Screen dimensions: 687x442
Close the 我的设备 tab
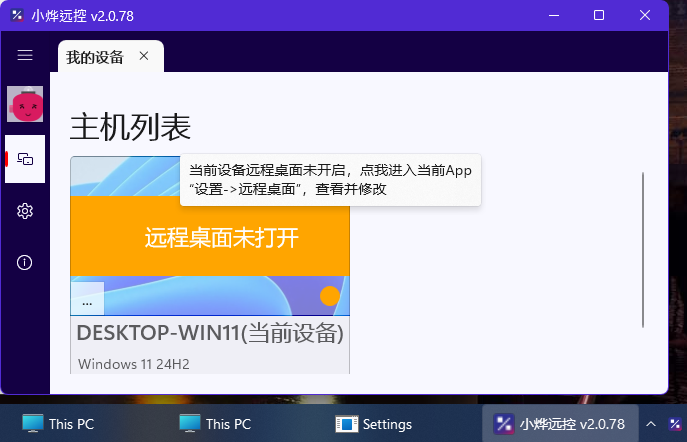(144, 56)
